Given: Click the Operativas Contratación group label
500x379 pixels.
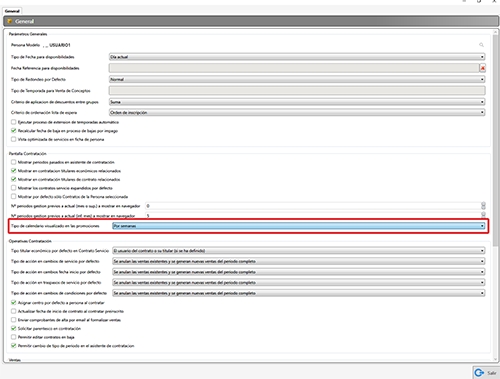Looking at the screenshot, I should tap(30, 241).
